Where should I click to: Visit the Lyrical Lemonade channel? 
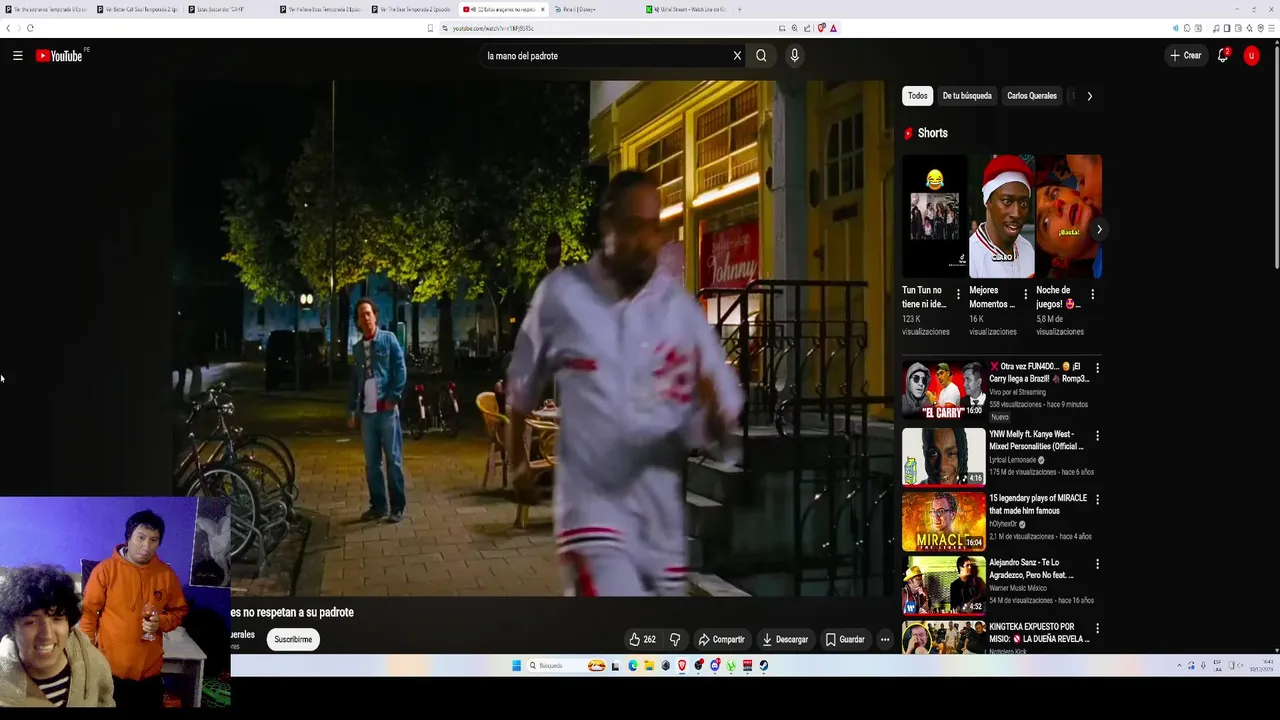[x=1013, y=460]
